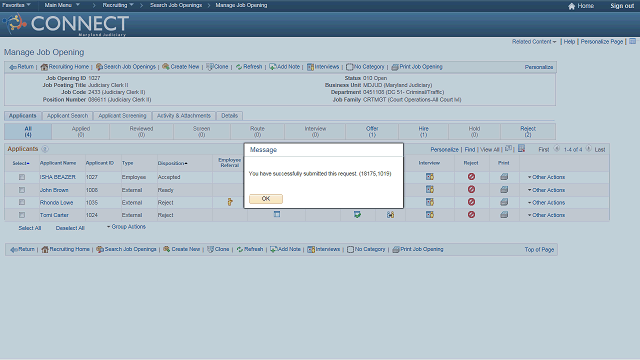Switch to Applicant Search tab
This screenshot has width=640, height=360.
tap(67, 116)
